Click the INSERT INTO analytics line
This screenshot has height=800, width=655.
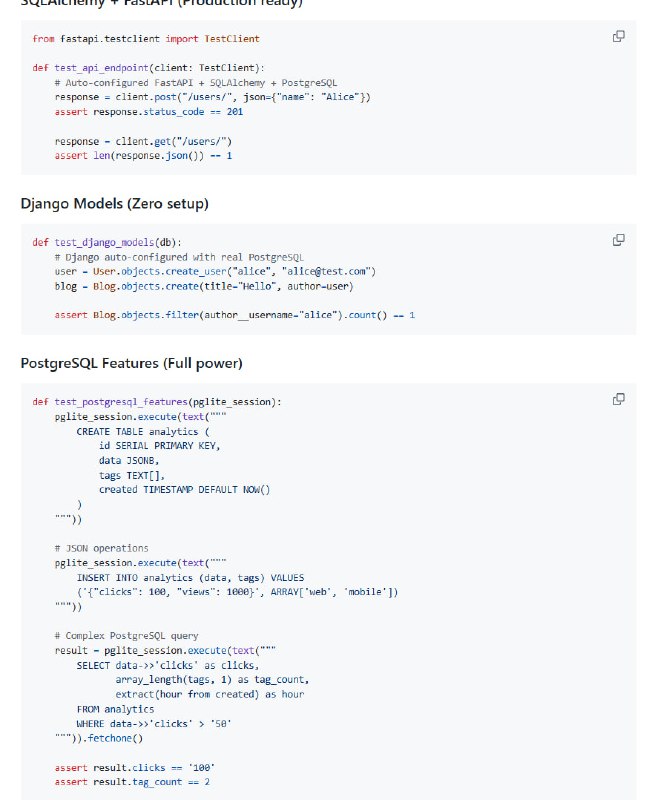coord(190,578)
